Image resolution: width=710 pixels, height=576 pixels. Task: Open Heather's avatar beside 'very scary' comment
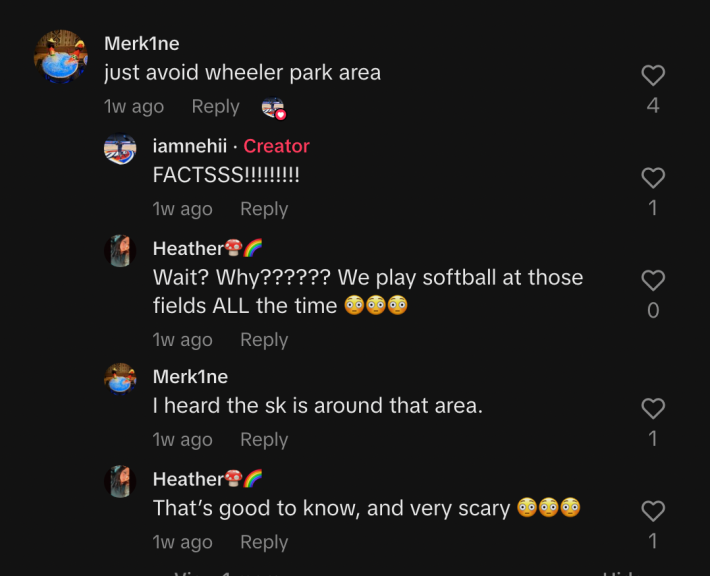pos(120,481)
